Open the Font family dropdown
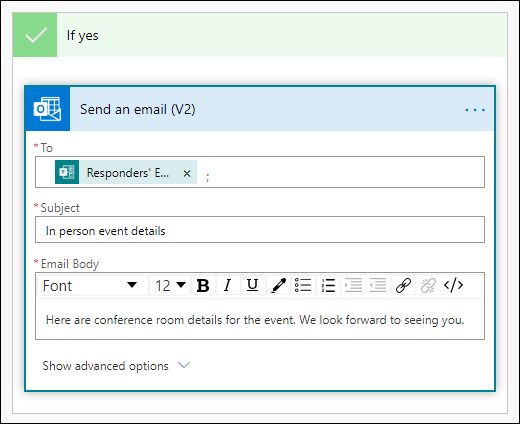Screen dimensions: 520x424 [93, 285]
